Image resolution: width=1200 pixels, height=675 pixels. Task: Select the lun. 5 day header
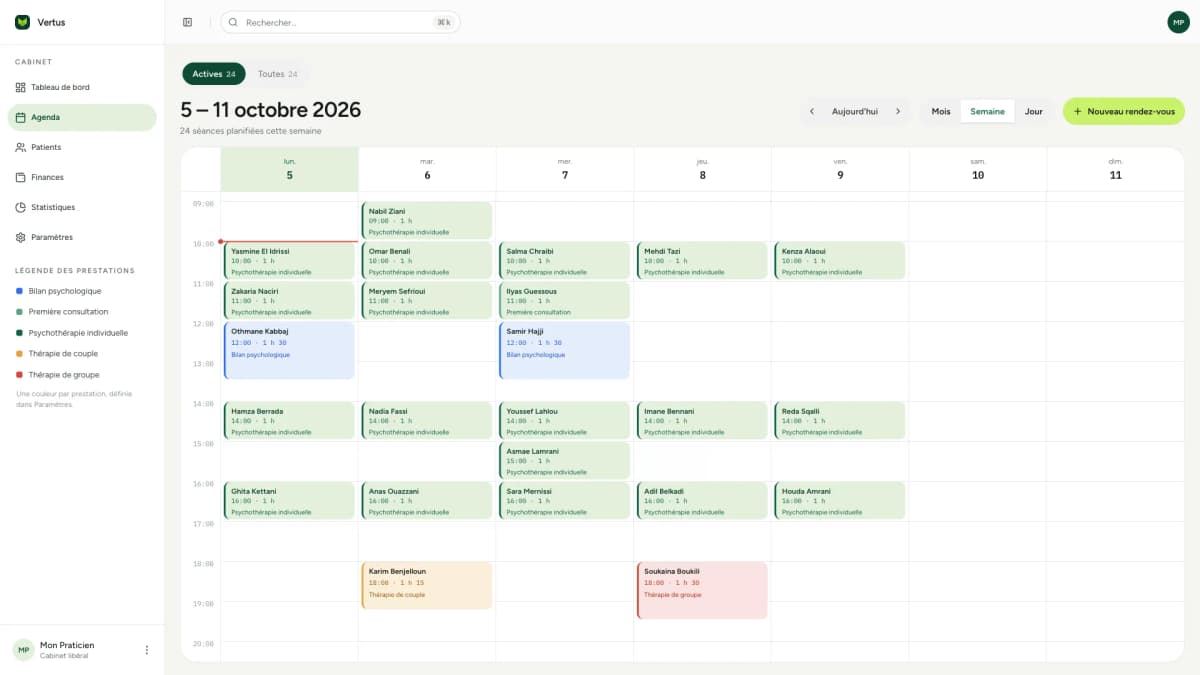click(290, 169)
